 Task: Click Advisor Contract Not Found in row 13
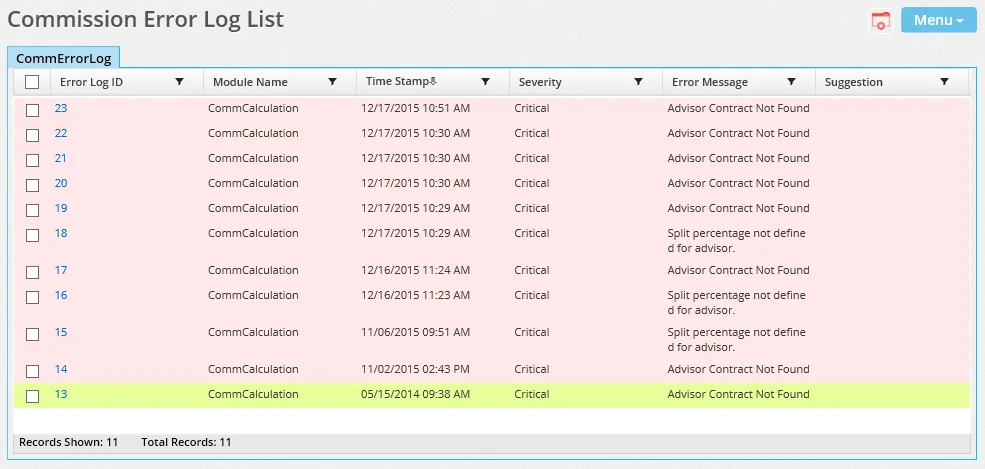738,394
